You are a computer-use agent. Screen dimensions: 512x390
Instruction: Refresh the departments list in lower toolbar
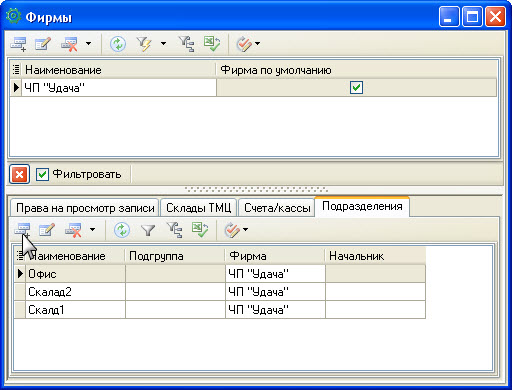coord(122,230)
